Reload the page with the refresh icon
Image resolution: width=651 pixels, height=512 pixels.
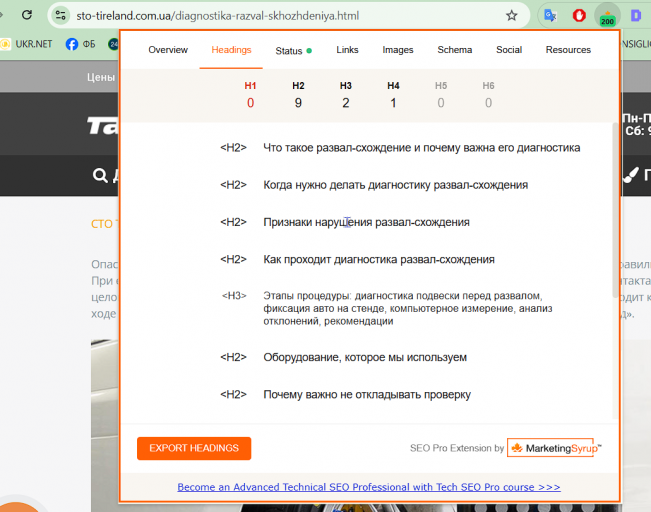tap(27, 15)
